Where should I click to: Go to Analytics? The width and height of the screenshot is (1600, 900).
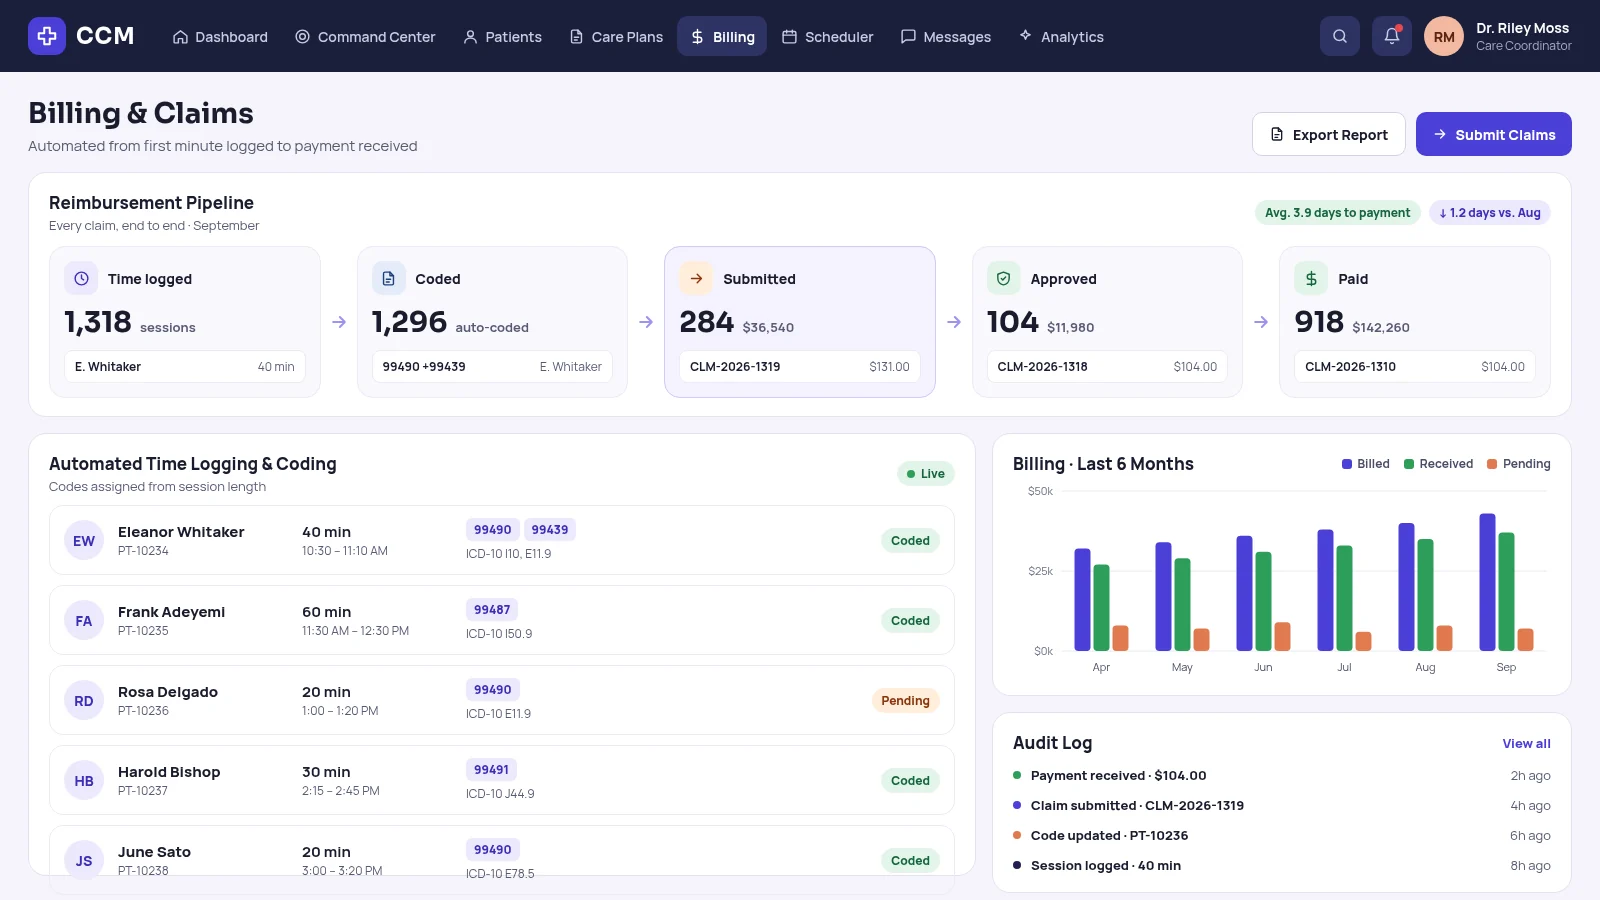pyautogui.click(x=1061, y=37)
